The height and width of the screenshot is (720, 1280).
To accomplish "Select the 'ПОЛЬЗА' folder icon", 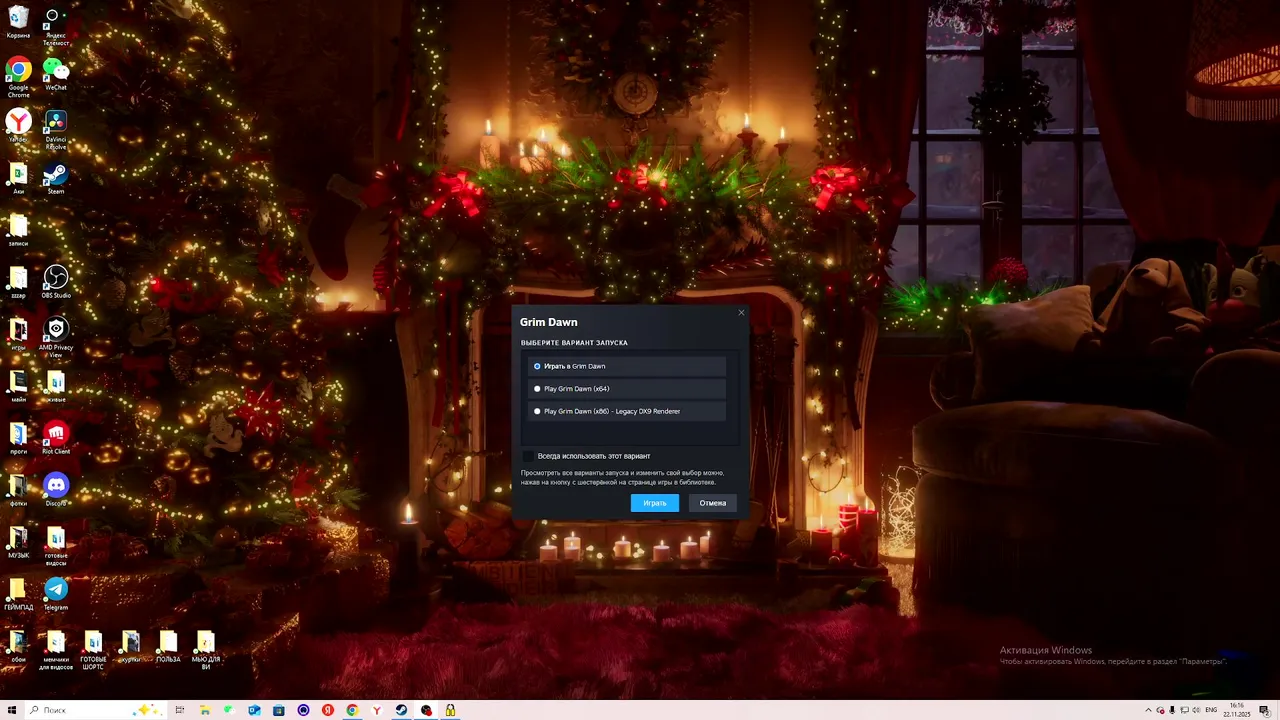I will click(168, 646).
